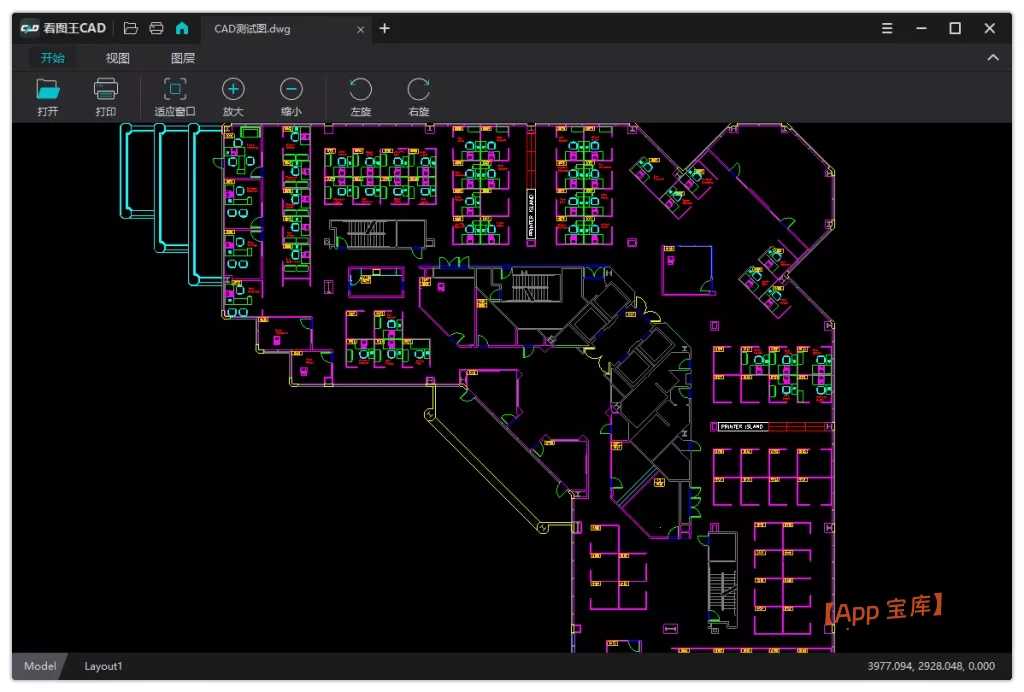This screenshot has height=692, width=1024.
Task: Switch to the Layout1 tab
Action: [x=103, y=666]
